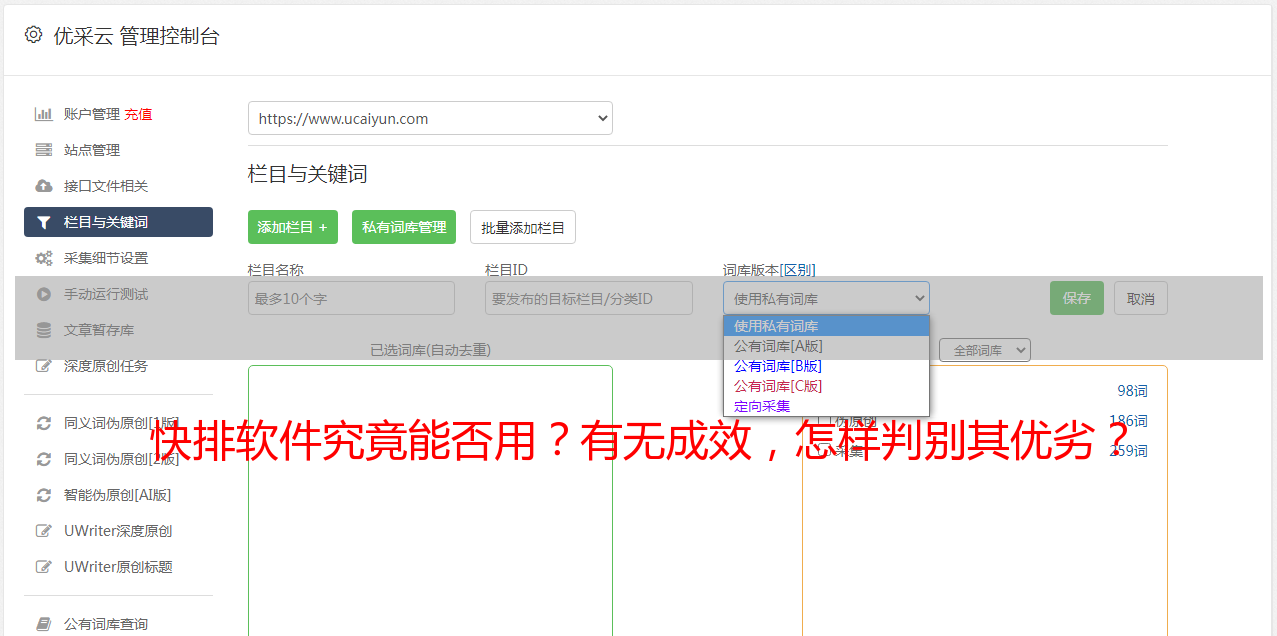Viewport: 1277px width, 636px height.
Task: Open UWriter原创标题 page
Action: (x=118, y=567)
